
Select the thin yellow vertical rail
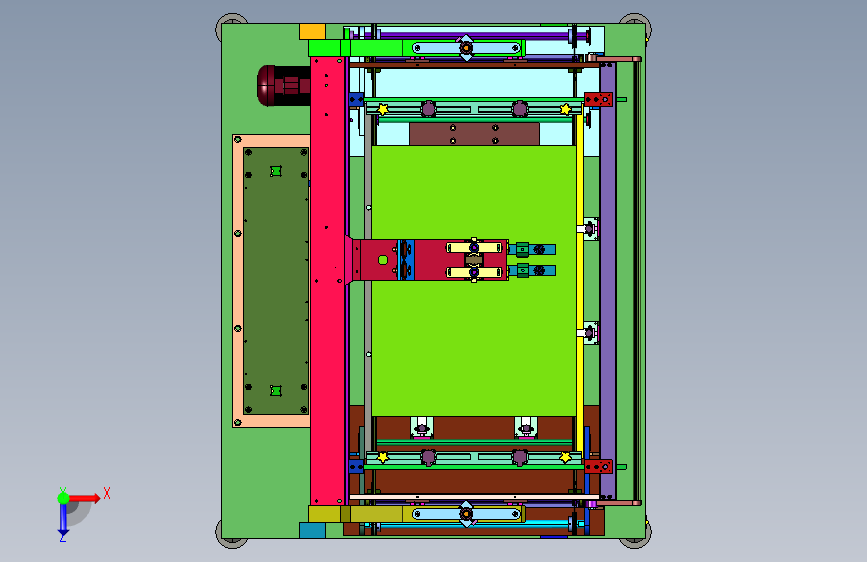pos(579,282)
